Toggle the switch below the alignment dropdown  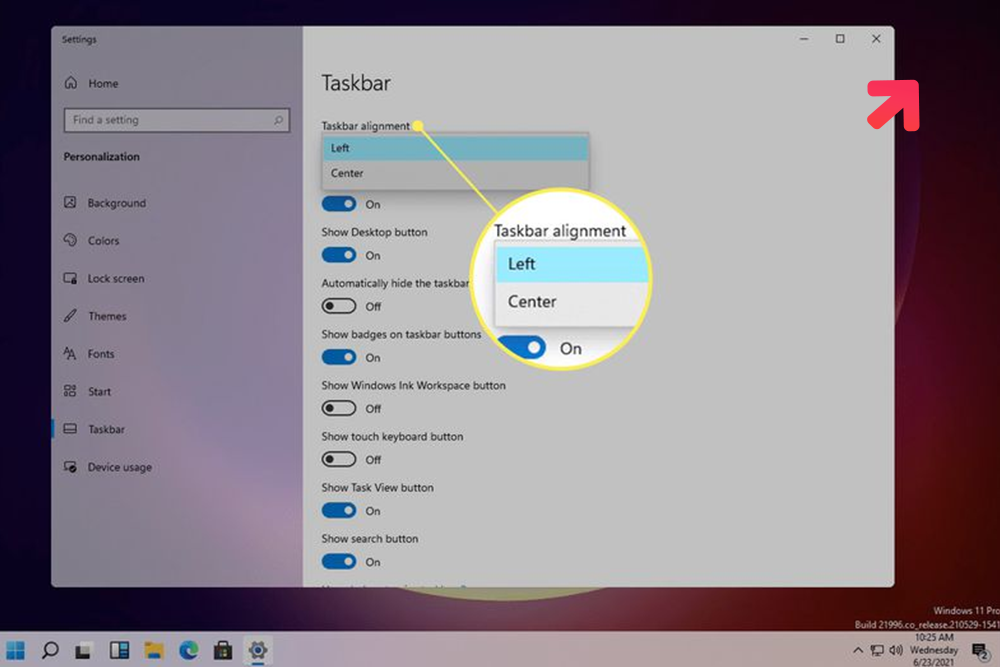[339, 204]
